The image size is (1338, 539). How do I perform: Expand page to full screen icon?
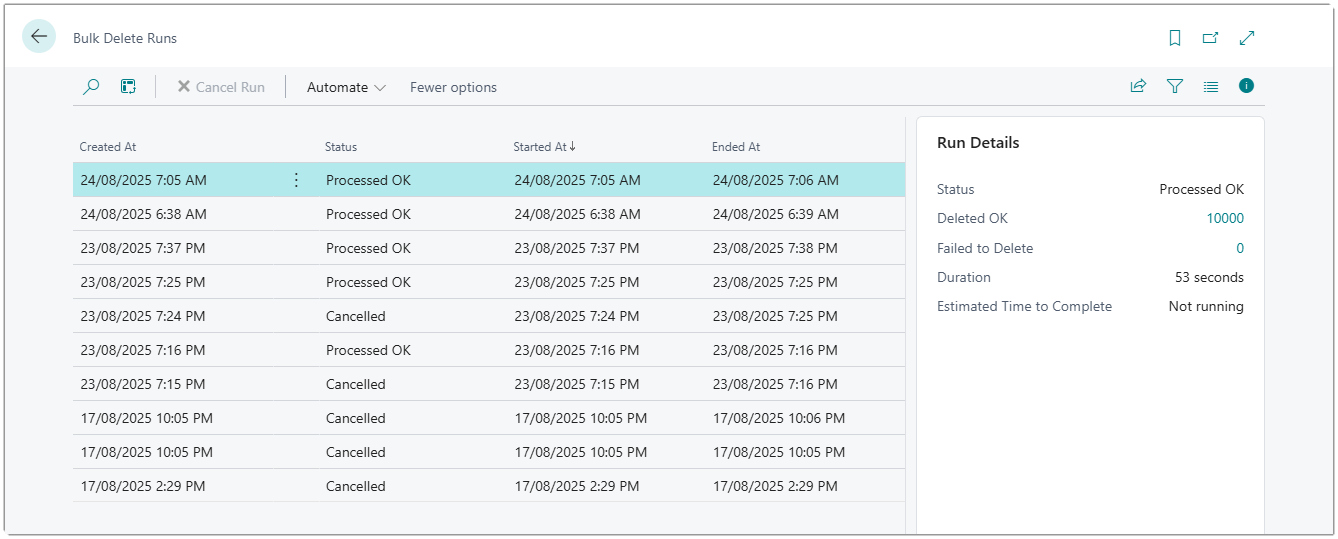[x=1247, y=38]
